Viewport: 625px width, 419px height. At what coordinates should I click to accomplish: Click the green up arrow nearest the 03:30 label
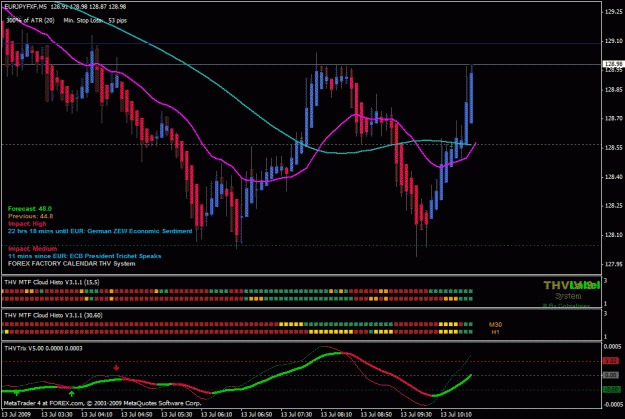point(71,394)
